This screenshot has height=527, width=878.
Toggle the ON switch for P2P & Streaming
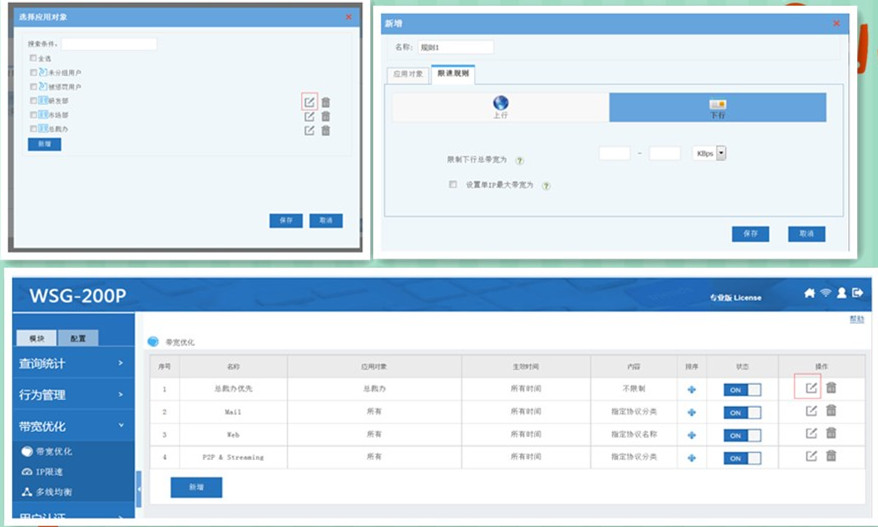point(742,458)
